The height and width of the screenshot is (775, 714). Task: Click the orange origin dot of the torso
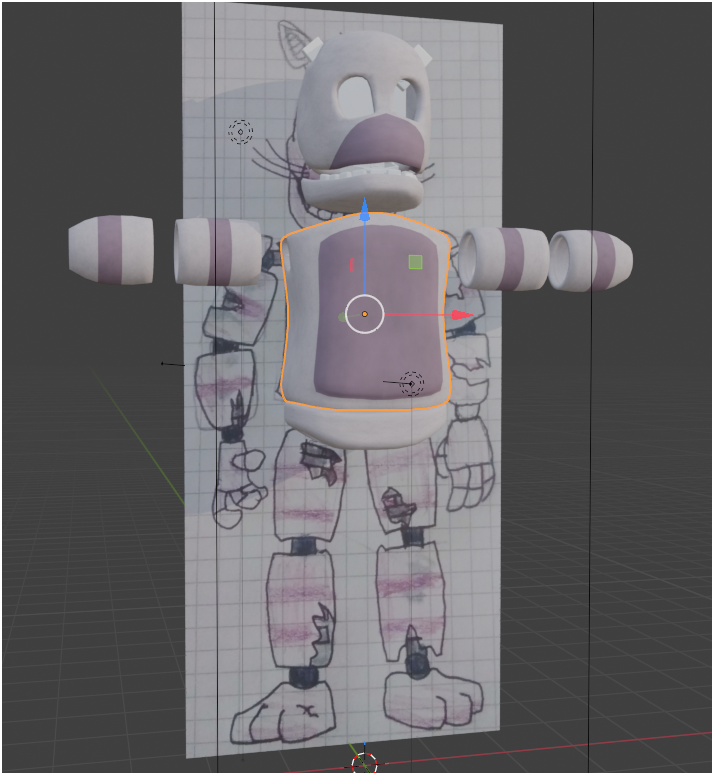tap(365, 314)
